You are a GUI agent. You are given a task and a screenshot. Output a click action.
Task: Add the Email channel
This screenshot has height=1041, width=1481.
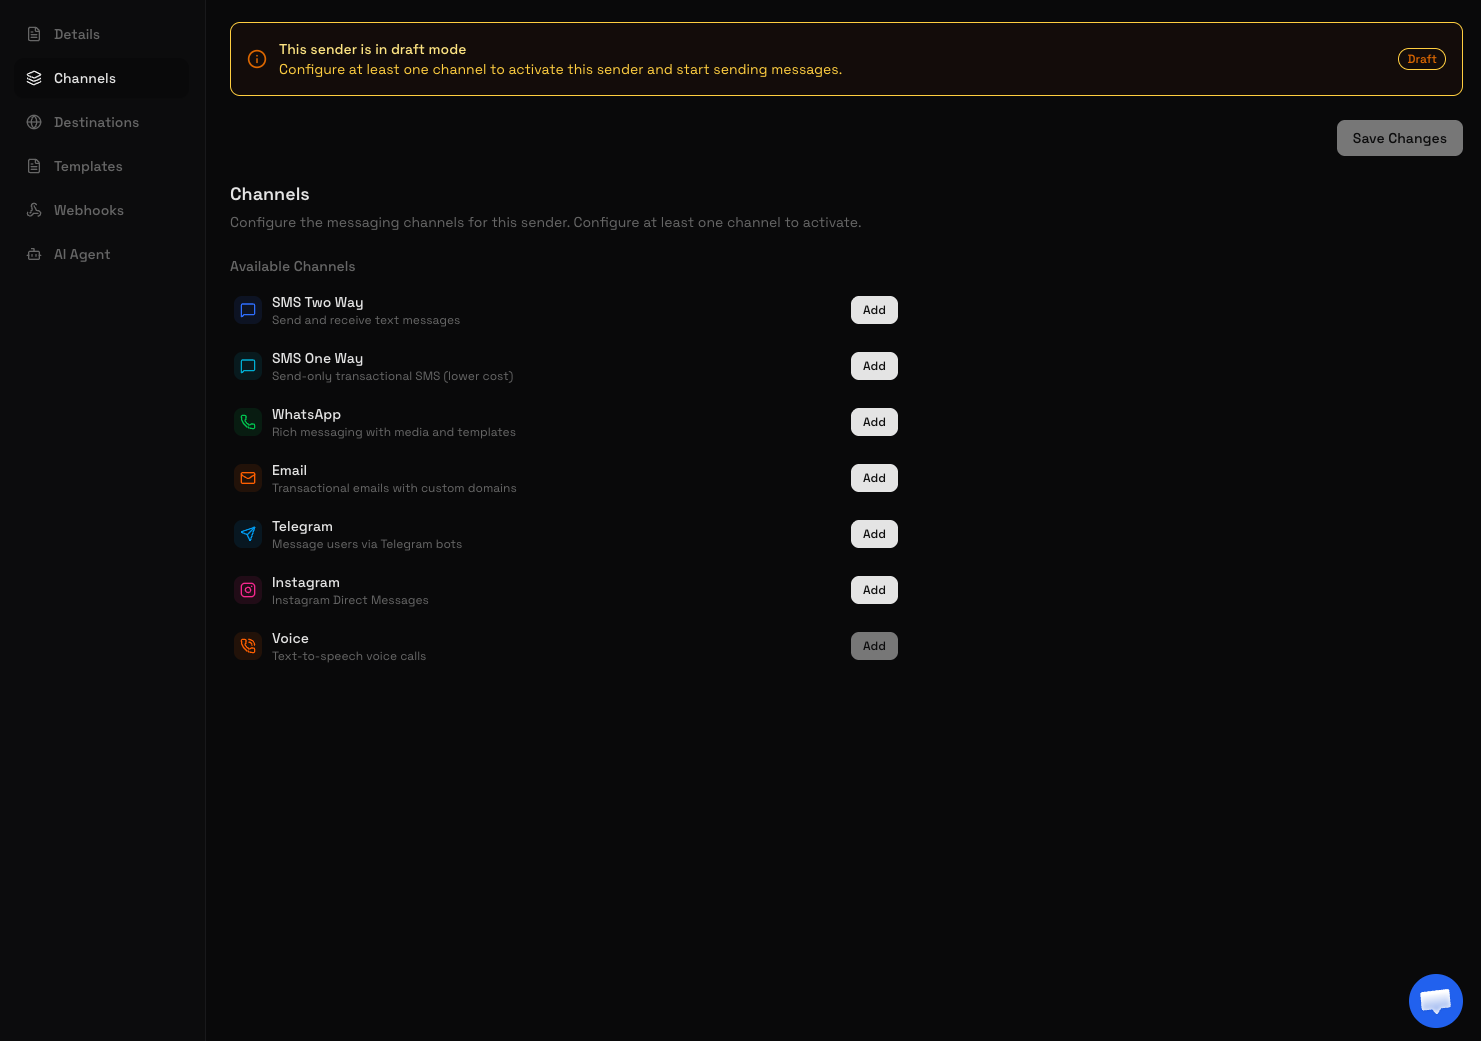tap(873, 477)
